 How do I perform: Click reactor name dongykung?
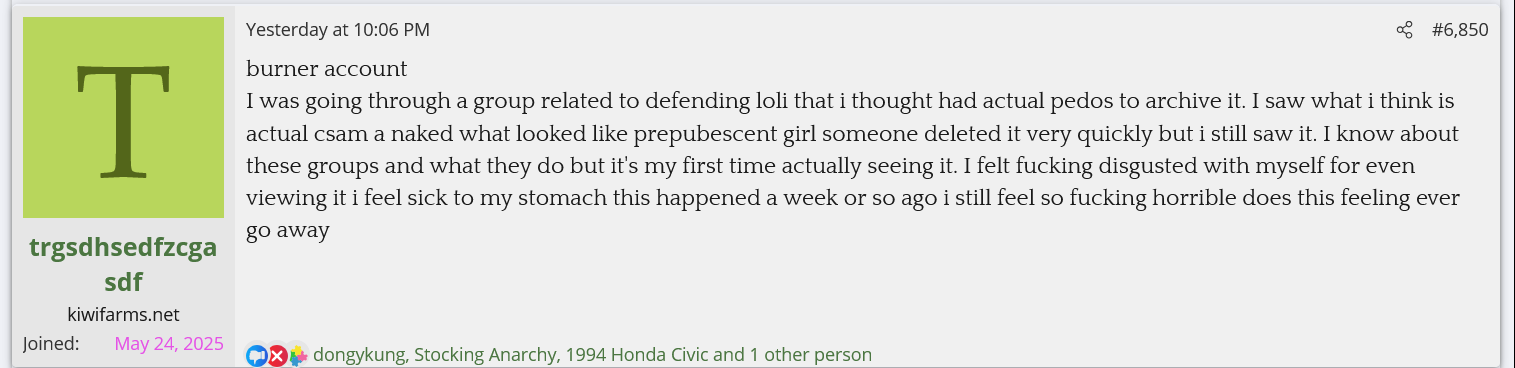click(x=359, y=355)
